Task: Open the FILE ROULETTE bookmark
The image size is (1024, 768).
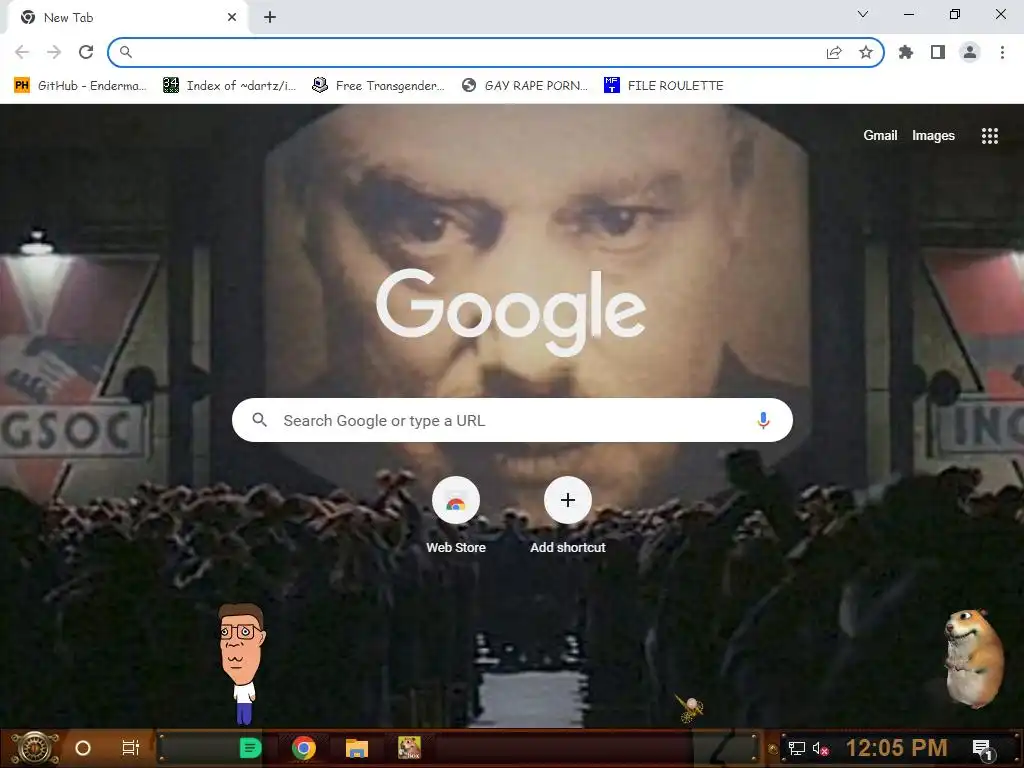Action: click(664, 86)
